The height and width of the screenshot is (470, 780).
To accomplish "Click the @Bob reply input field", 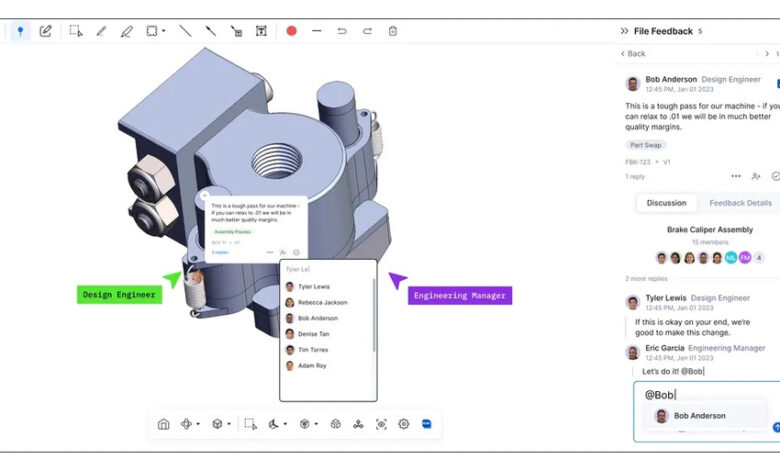I will pos(706,394).
